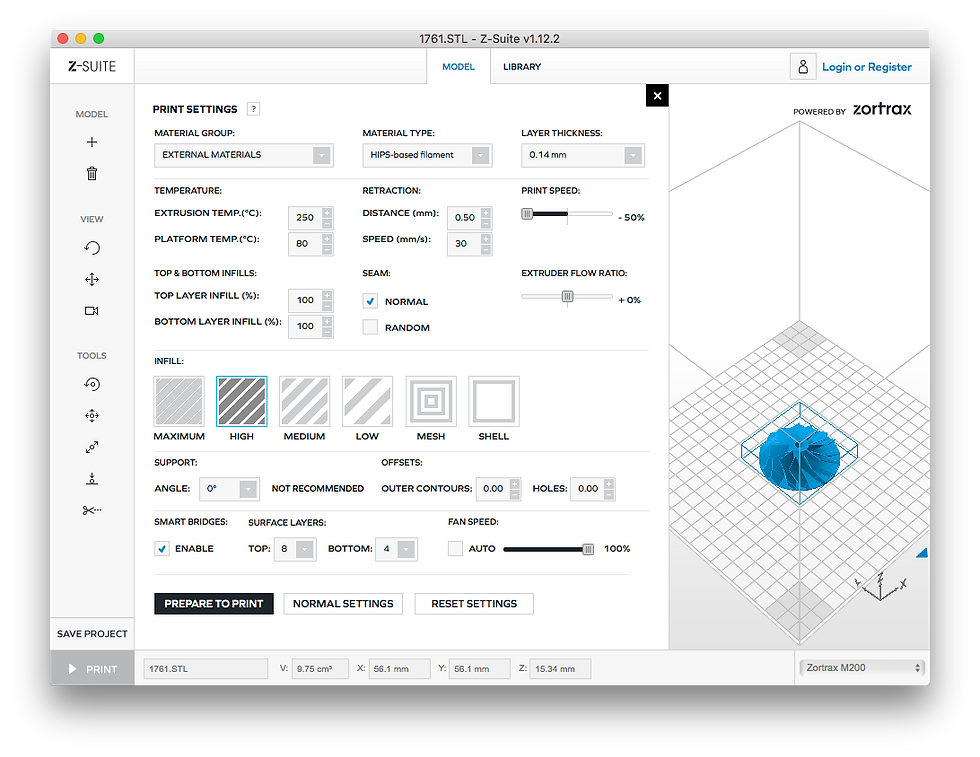Select the split scissors tool
Viewport: 980px width, 757px height.
pyautogui.click(x=92, y=510)
